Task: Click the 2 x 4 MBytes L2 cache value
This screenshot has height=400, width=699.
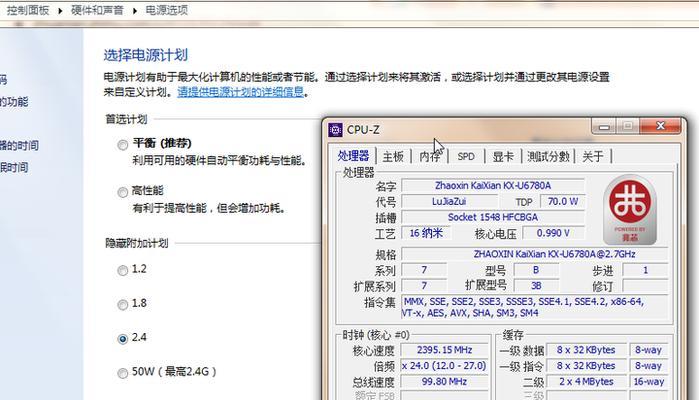Action: [x=586, y=382]
